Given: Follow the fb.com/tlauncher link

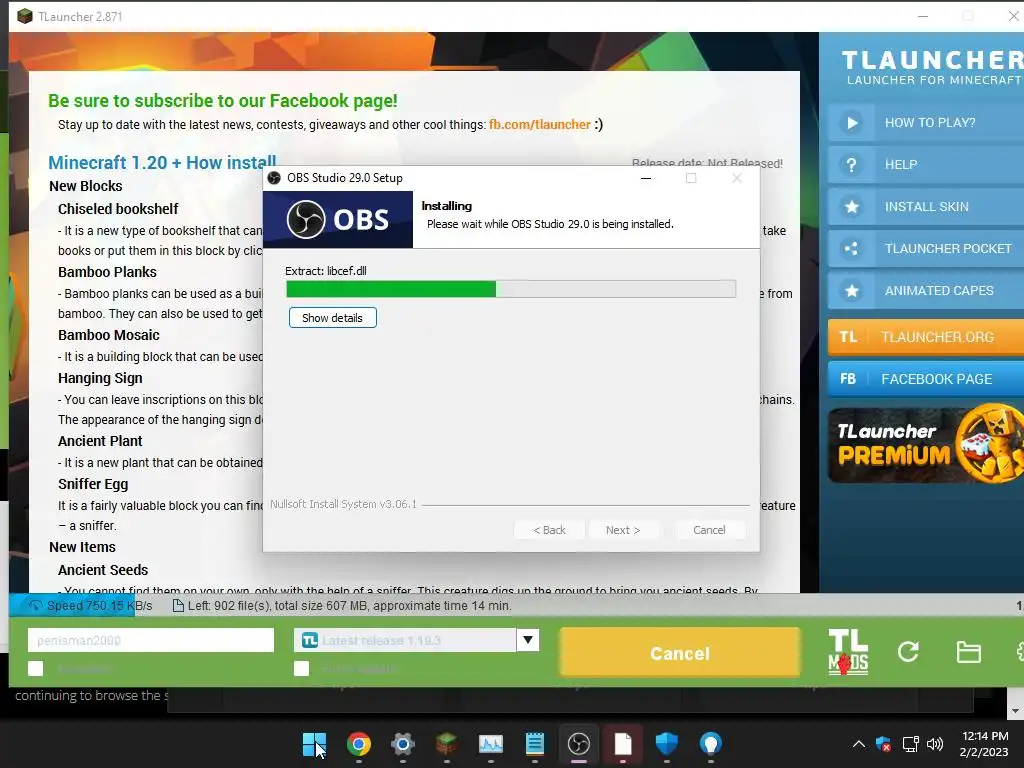Looking at the screenshot, I should pyautogui.click(x=539, y=125).
